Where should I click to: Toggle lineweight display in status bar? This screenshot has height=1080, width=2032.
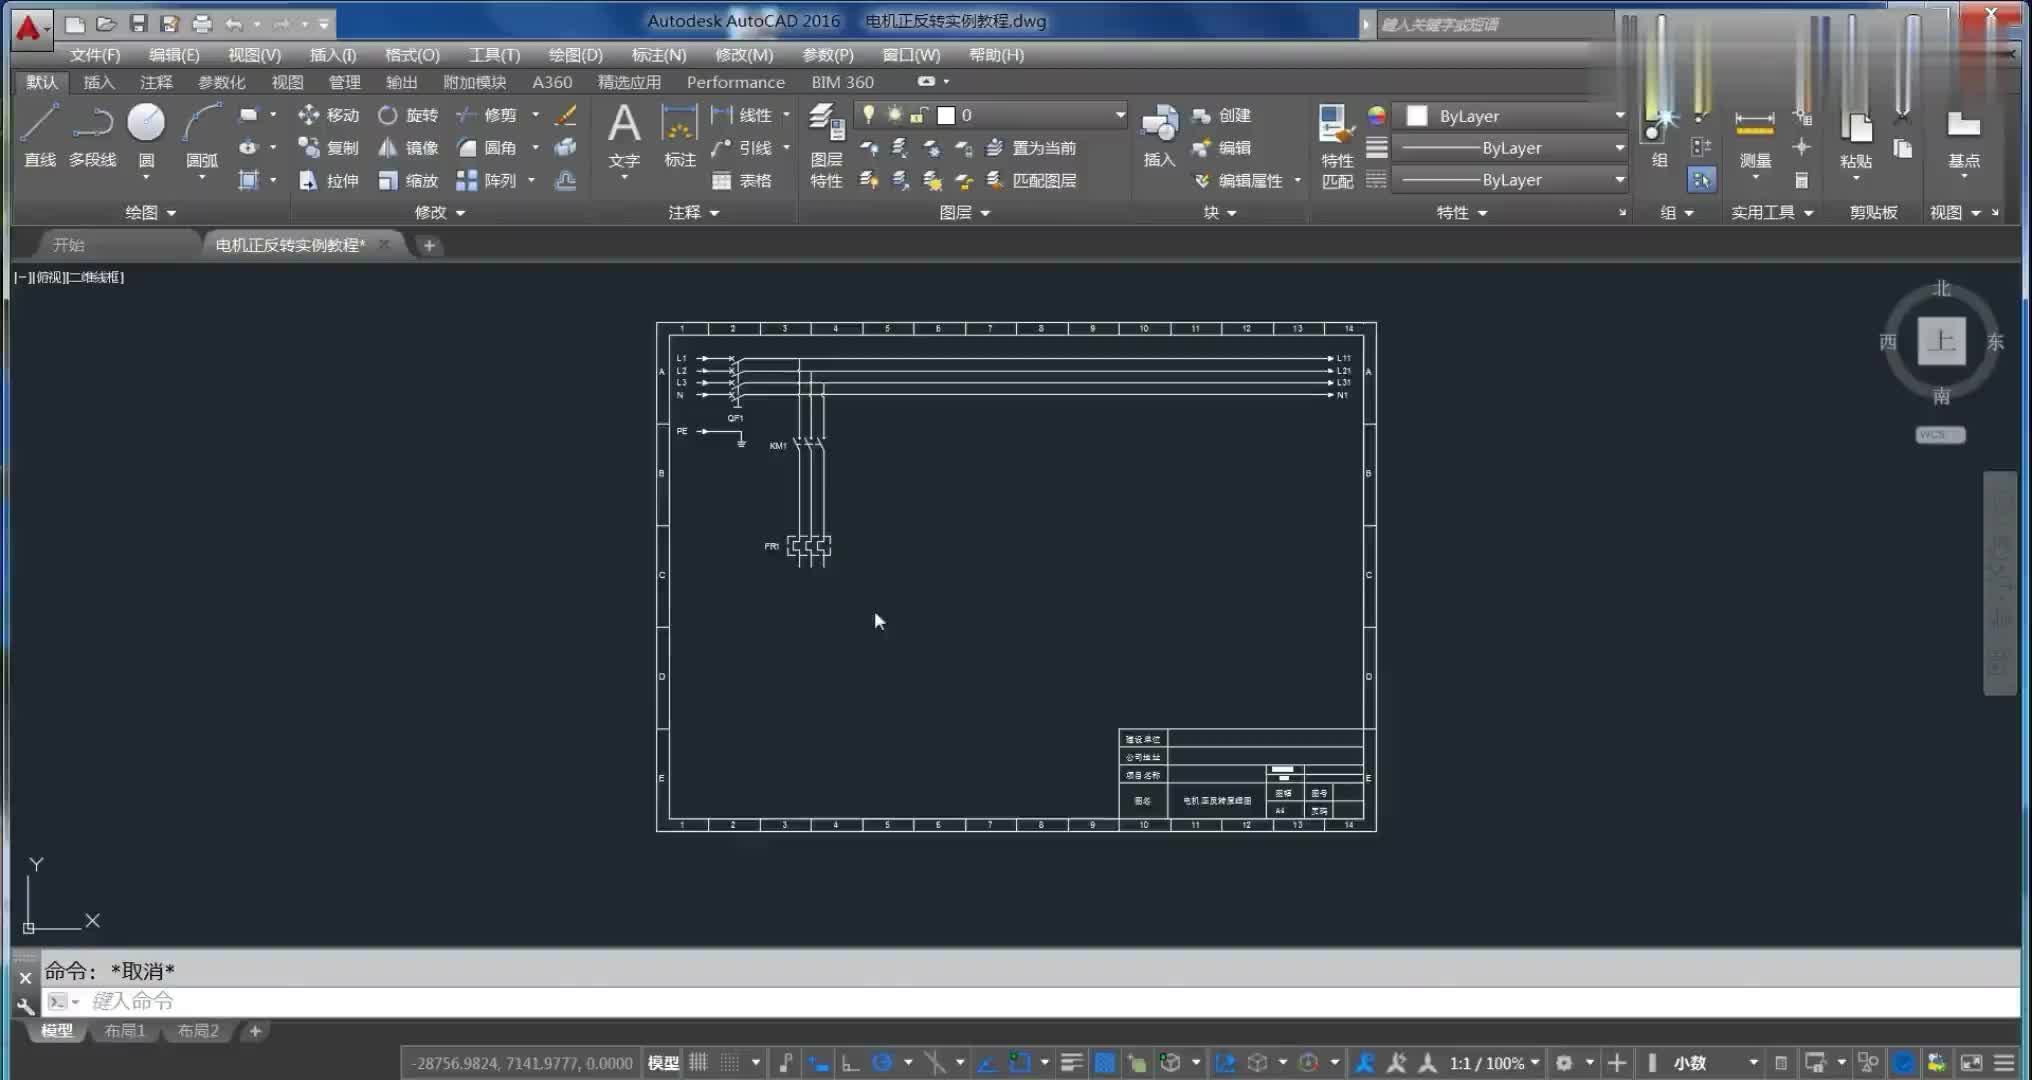click(x=1071, y=1062)
